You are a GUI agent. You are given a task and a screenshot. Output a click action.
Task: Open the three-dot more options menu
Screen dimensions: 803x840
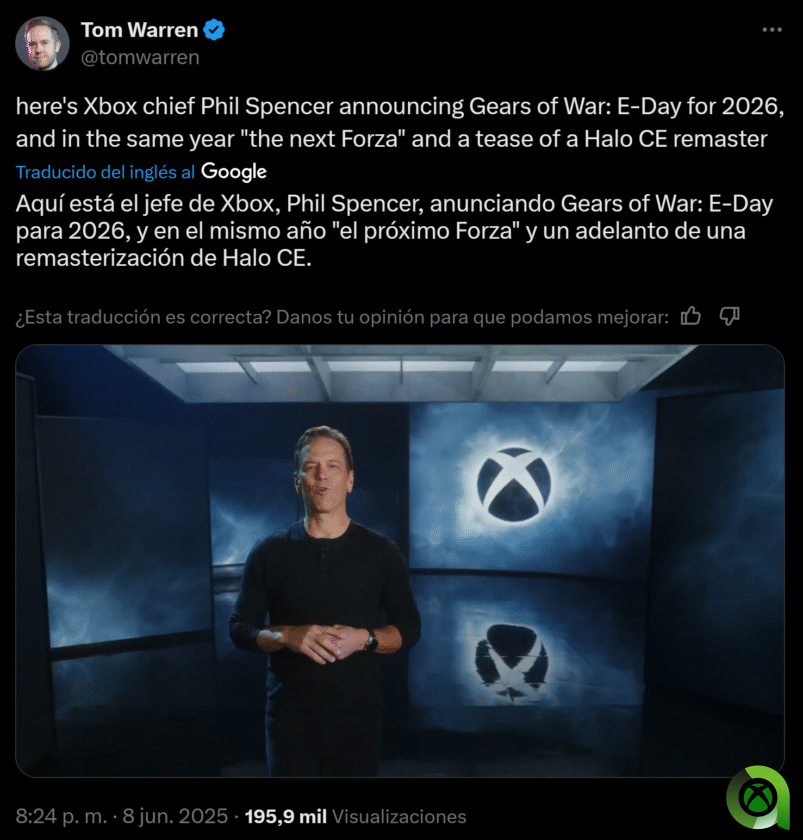tap(772, 30)
